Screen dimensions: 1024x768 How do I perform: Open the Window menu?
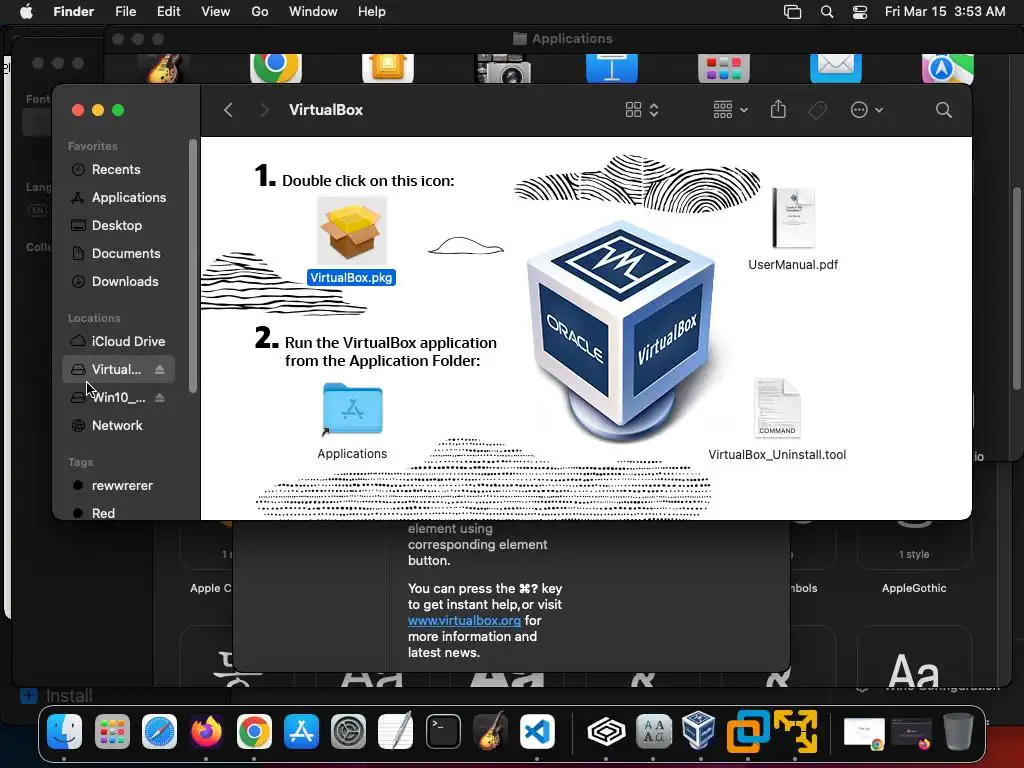tap(313, 12)
